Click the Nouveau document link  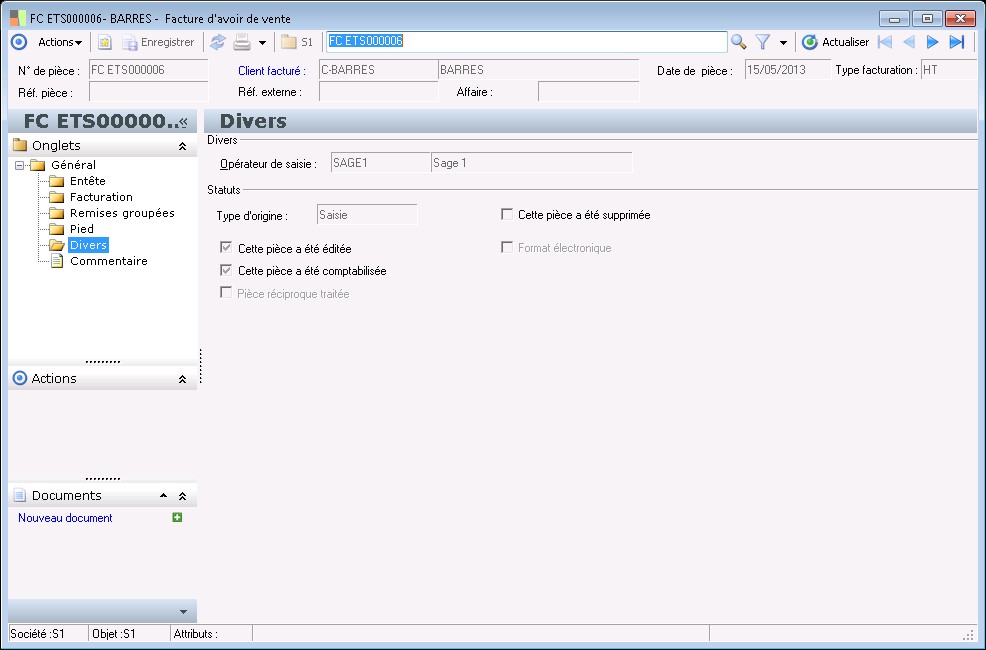[x=65, y=518]
